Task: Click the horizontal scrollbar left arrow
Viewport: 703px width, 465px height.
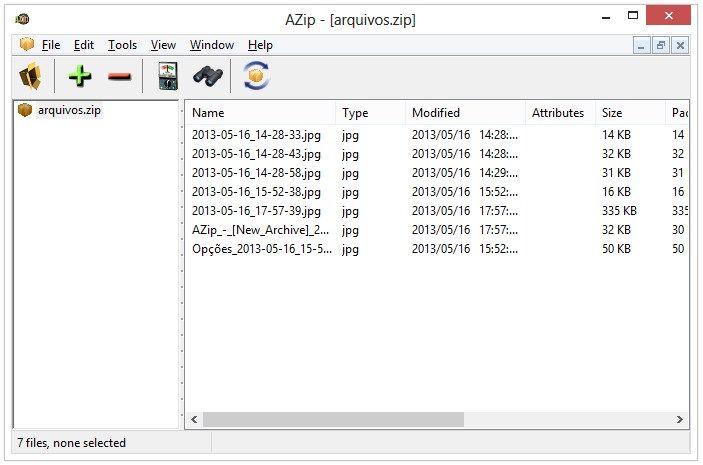Action: tap(194, 420)
